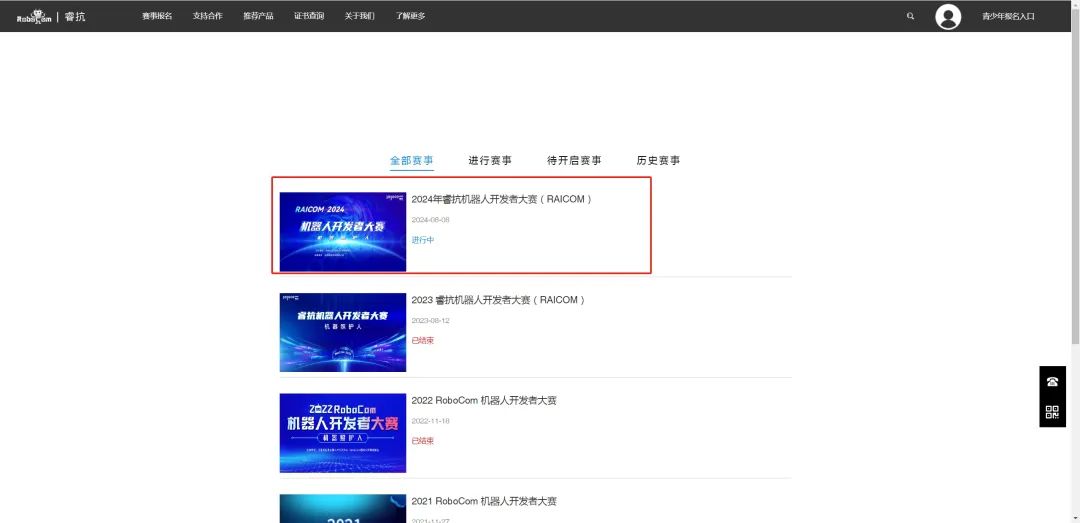Click the 青少年报名入口 link
The image size is (1080, 523).
(x=1008, y=16)
